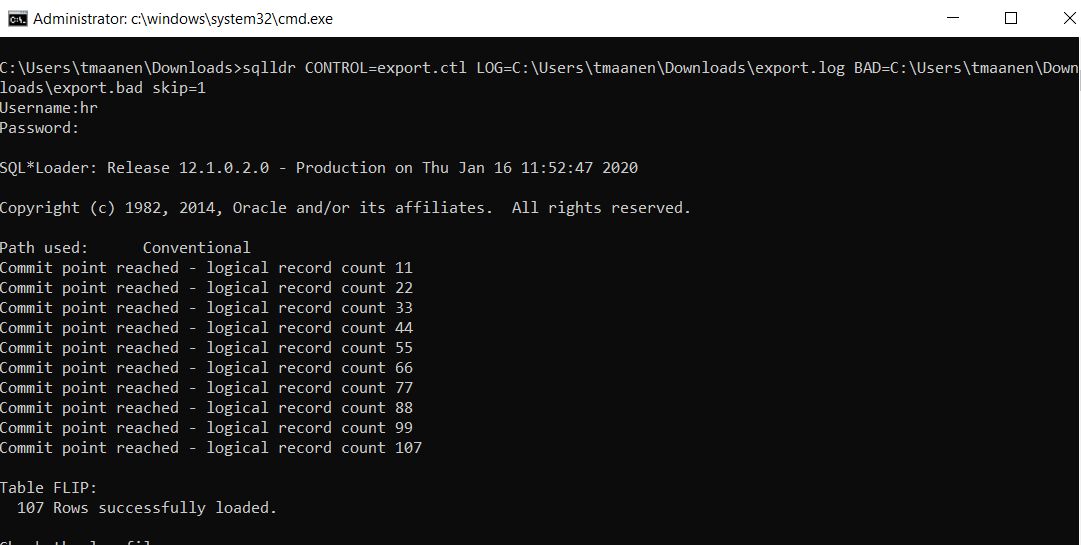Click the 'Table FLIP:' text

coord(49,488)
